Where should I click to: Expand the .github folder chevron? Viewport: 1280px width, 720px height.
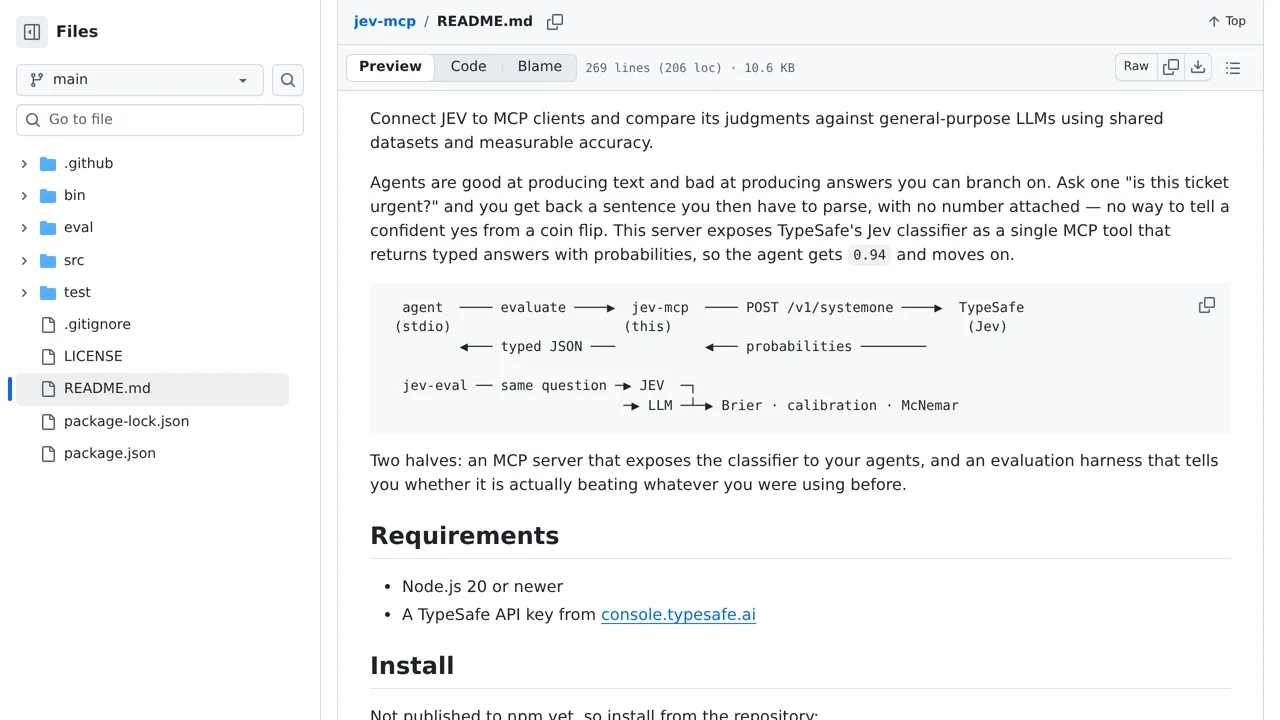tap(24, 164)
